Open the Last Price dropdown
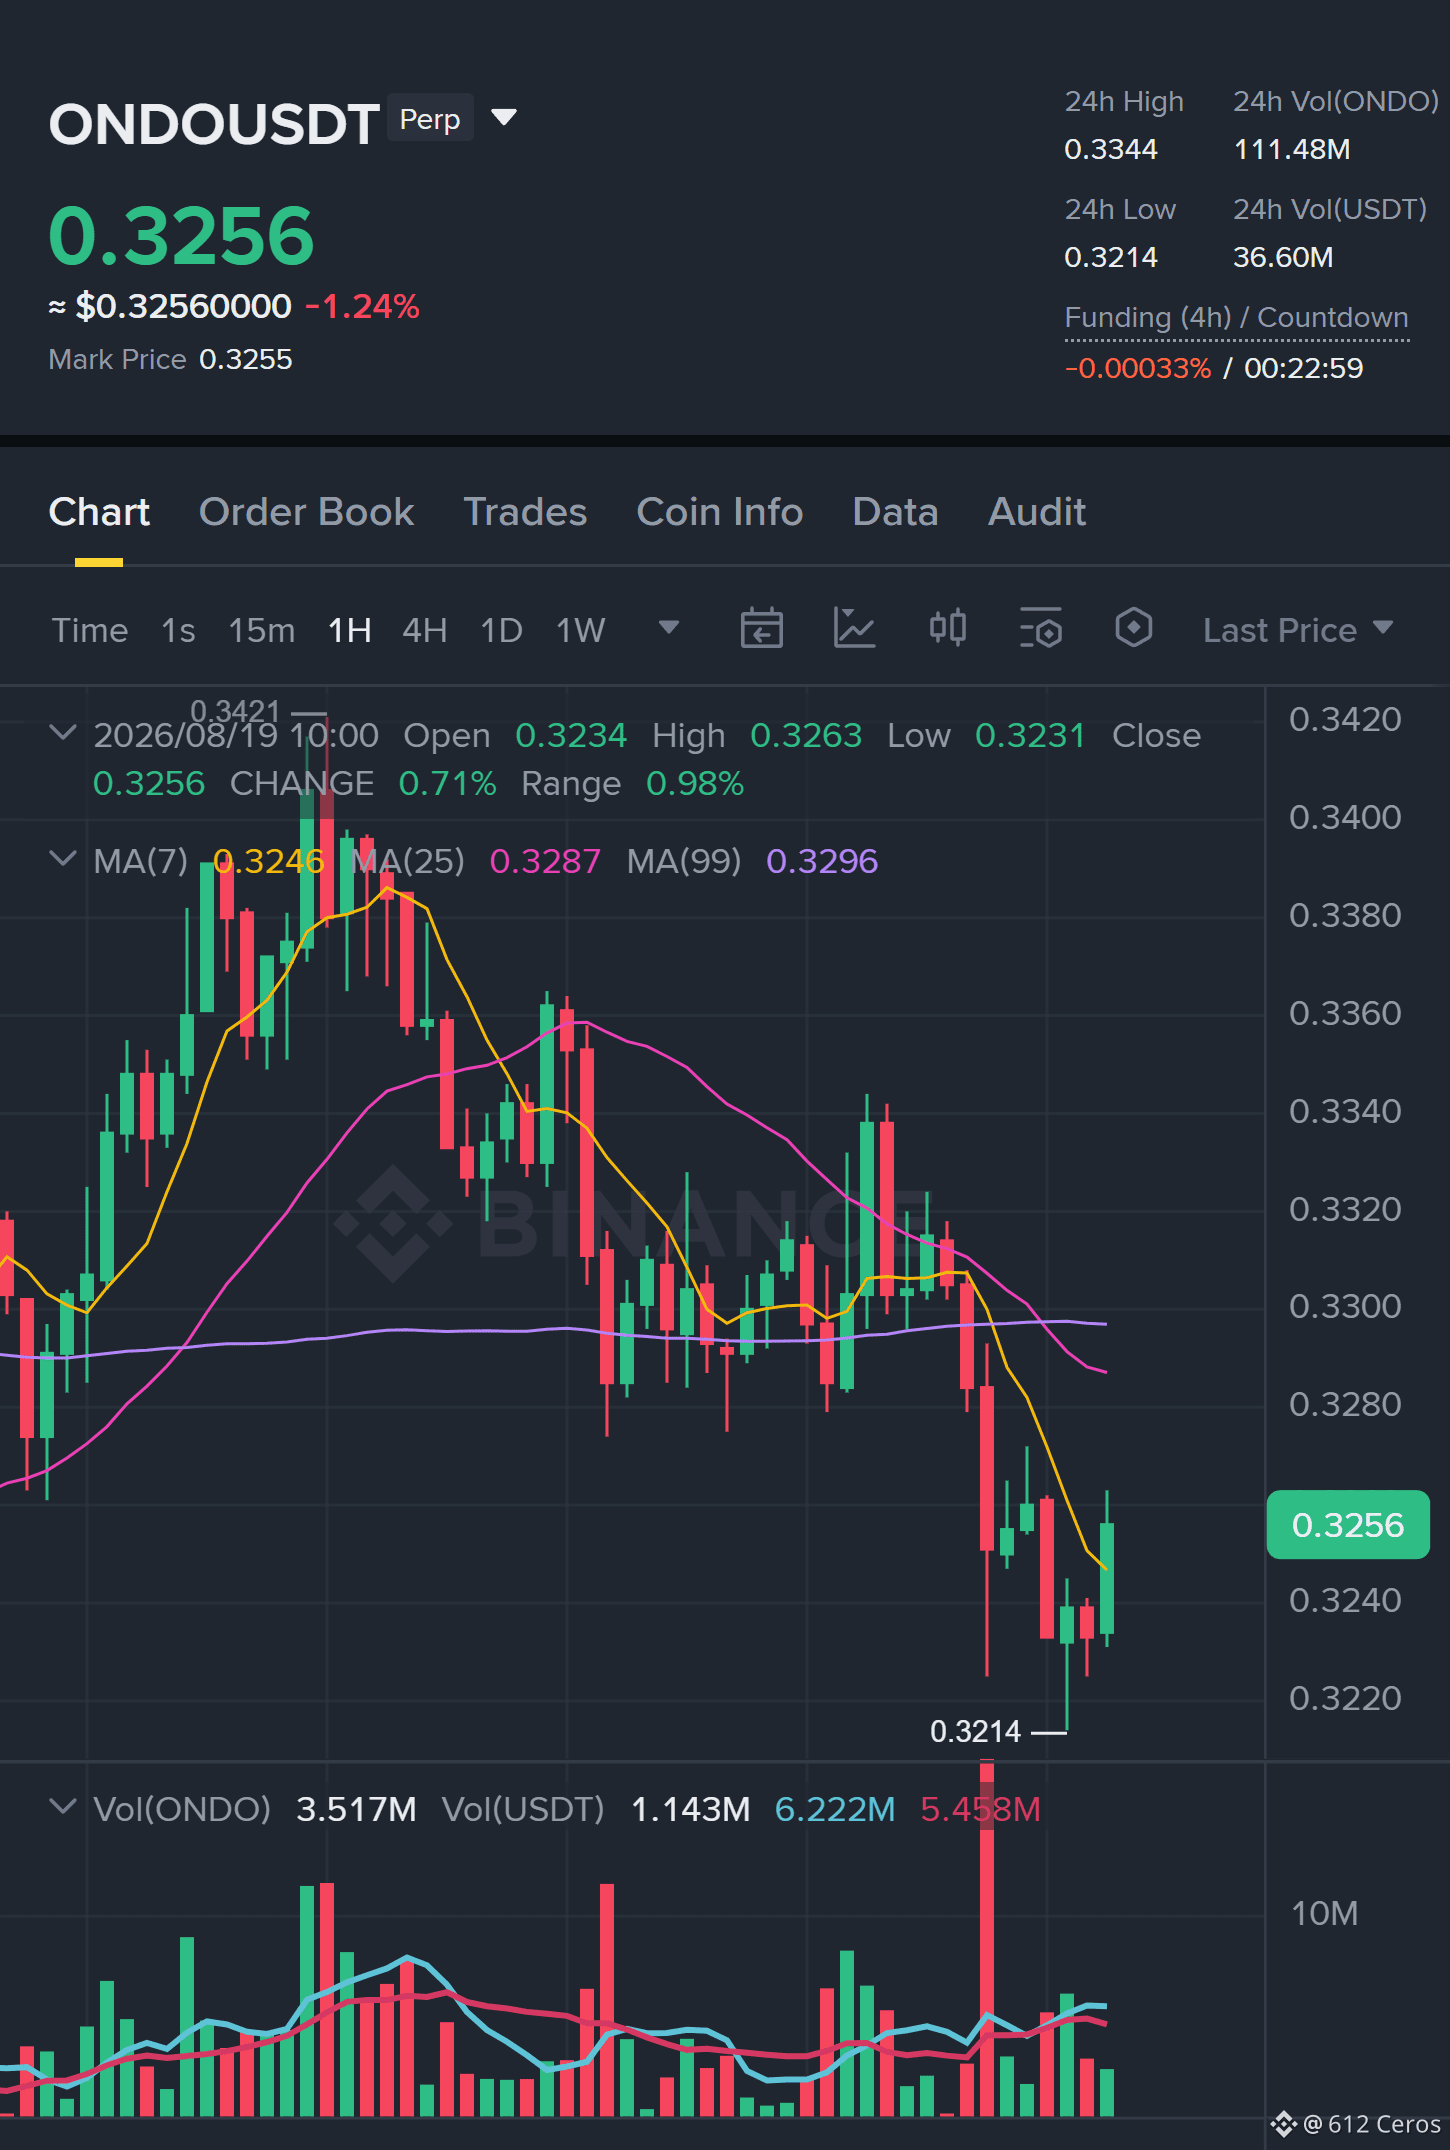This screenshot has width=1450, height=2150. 1298,630
